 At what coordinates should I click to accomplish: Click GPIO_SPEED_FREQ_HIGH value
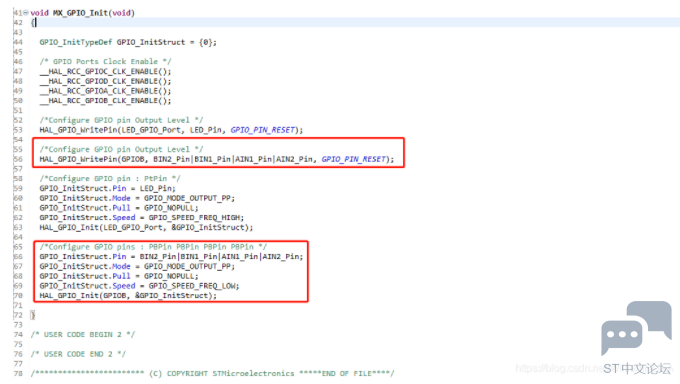click(x=194, y=217)
